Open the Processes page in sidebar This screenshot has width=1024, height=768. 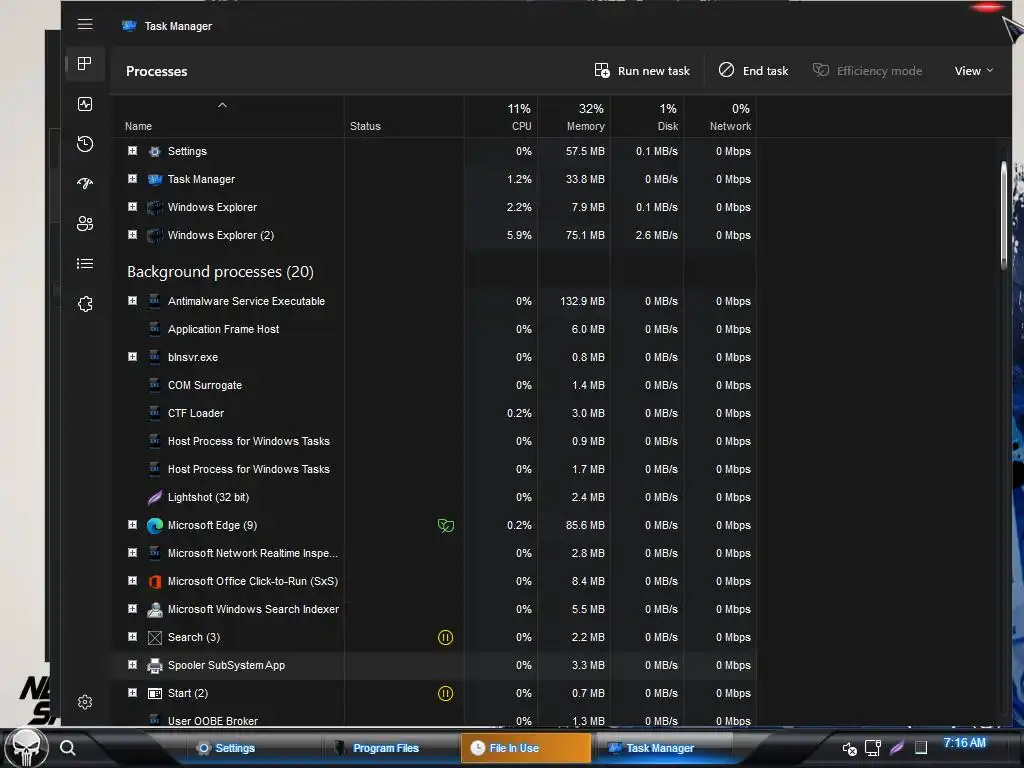coord(85,63)
